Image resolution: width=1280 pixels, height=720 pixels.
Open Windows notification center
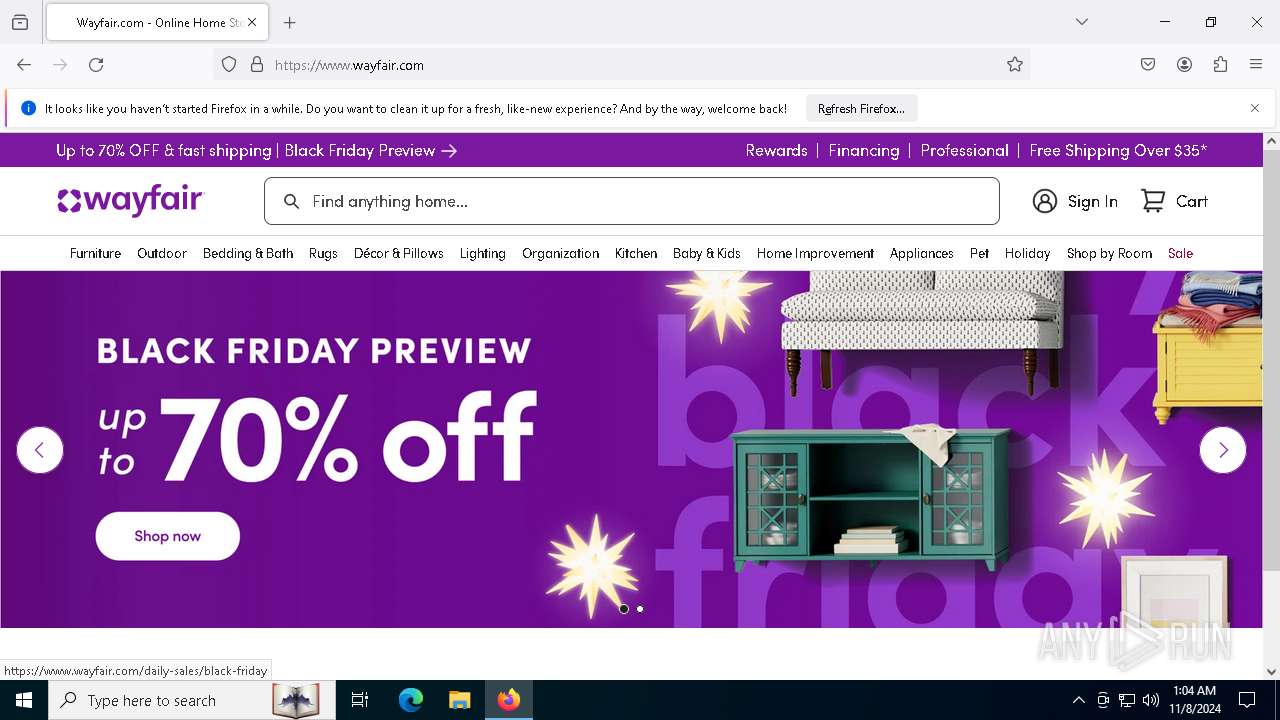coord(1247,700)
